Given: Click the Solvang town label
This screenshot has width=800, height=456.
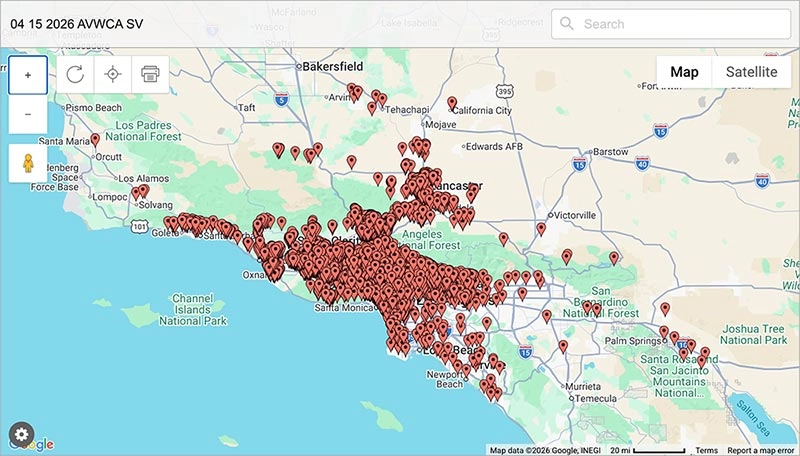Looking at the screenshot, I should click(x=156, y=205).
